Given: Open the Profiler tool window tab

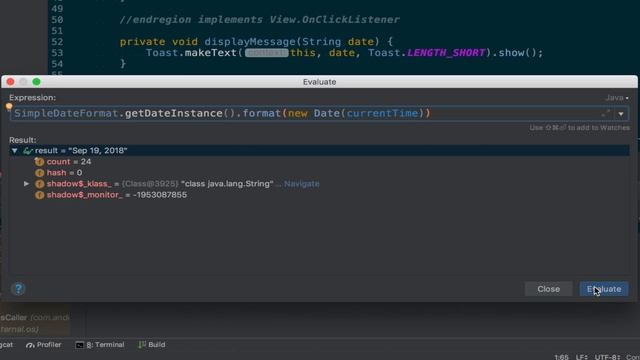Looking at the screenshot, I should [x=44, y=345].
